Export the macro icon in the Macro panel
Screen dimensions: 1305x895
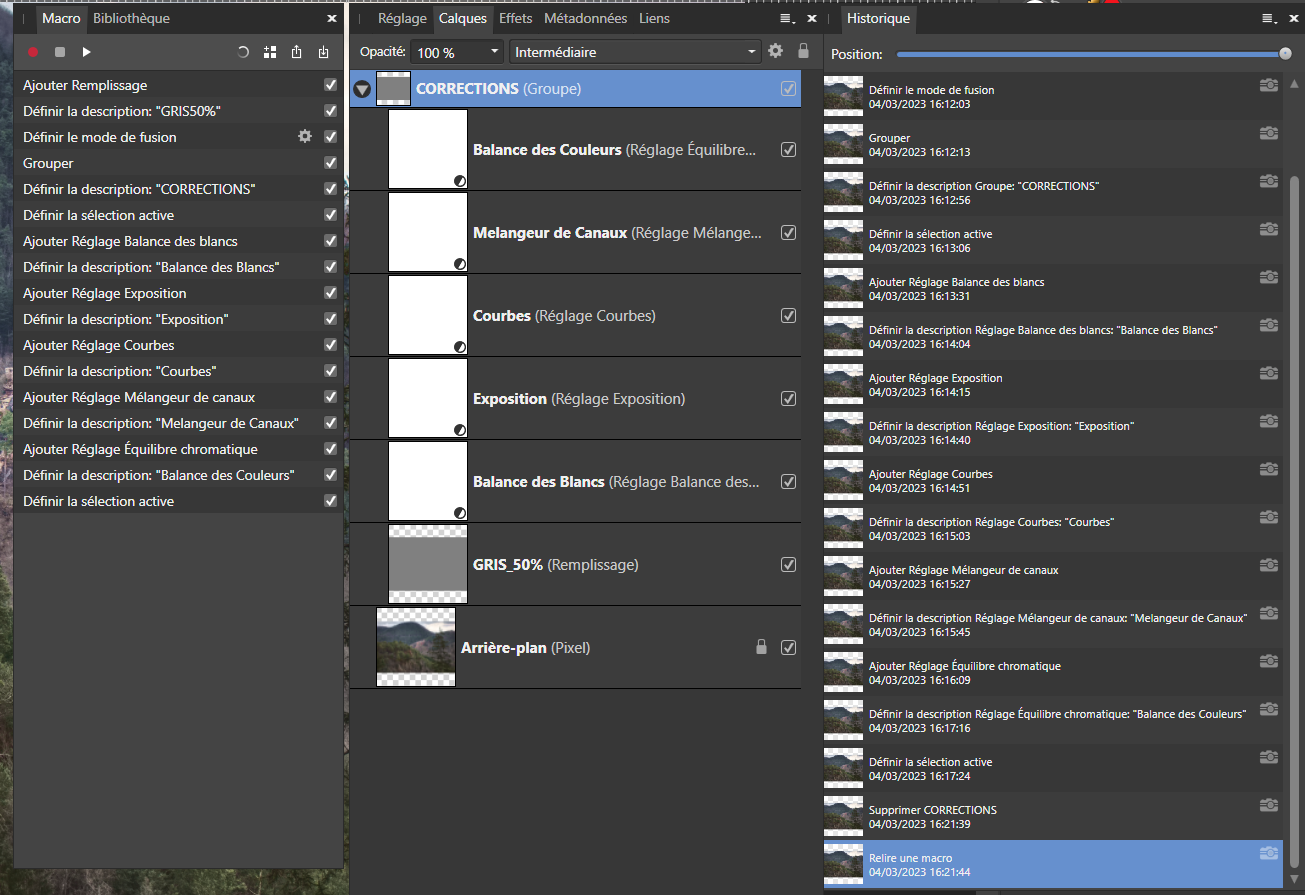pyautogui.click(x=297, y=52)
